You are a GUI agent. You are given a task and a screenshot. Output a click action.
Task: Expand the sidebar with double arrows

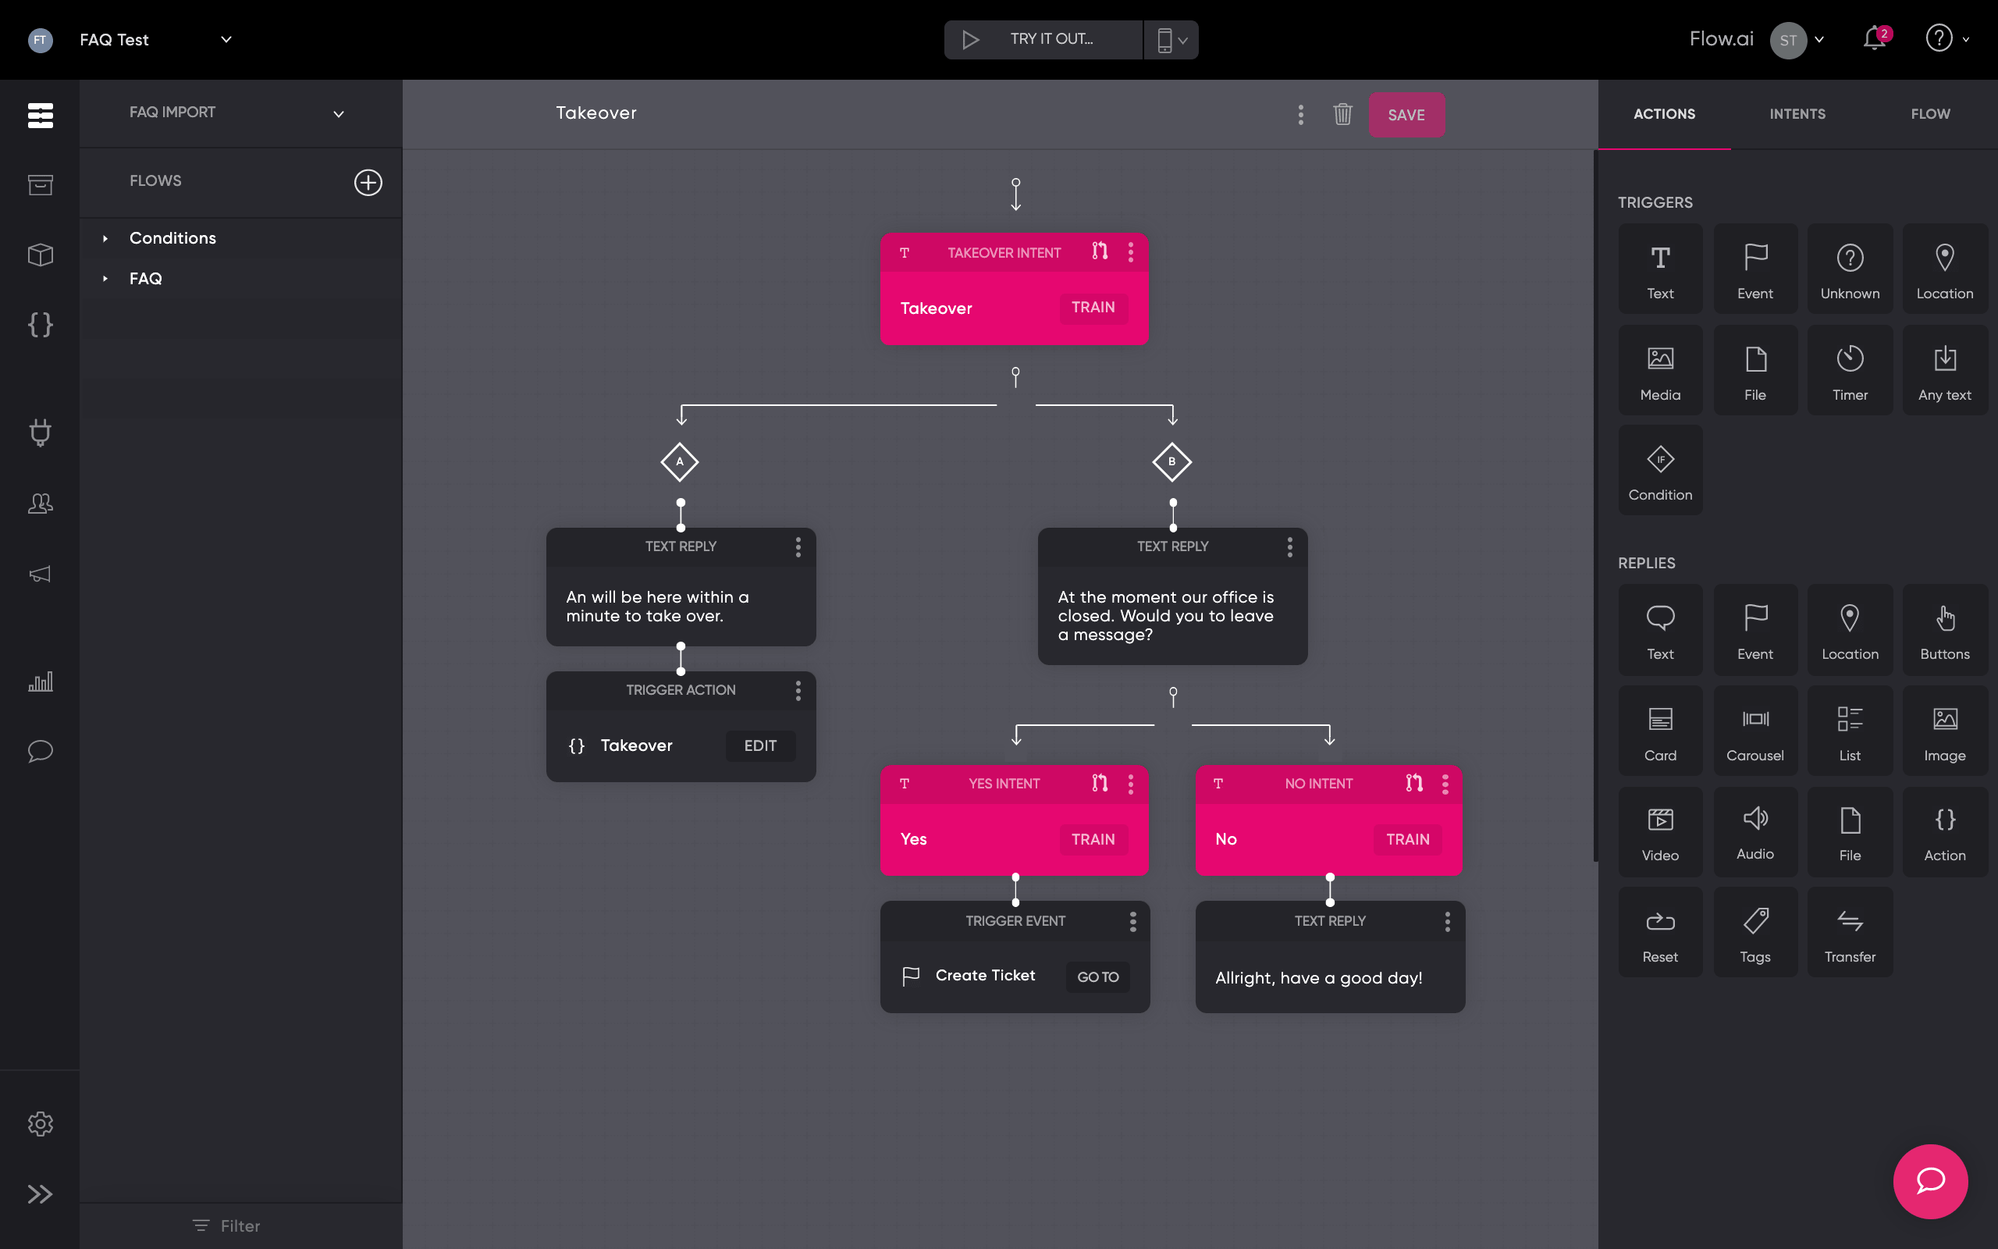tap(40, 1194)
